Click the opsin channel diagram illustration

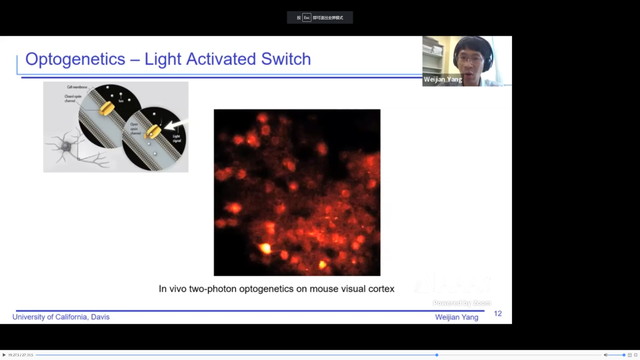pos(116,127)
